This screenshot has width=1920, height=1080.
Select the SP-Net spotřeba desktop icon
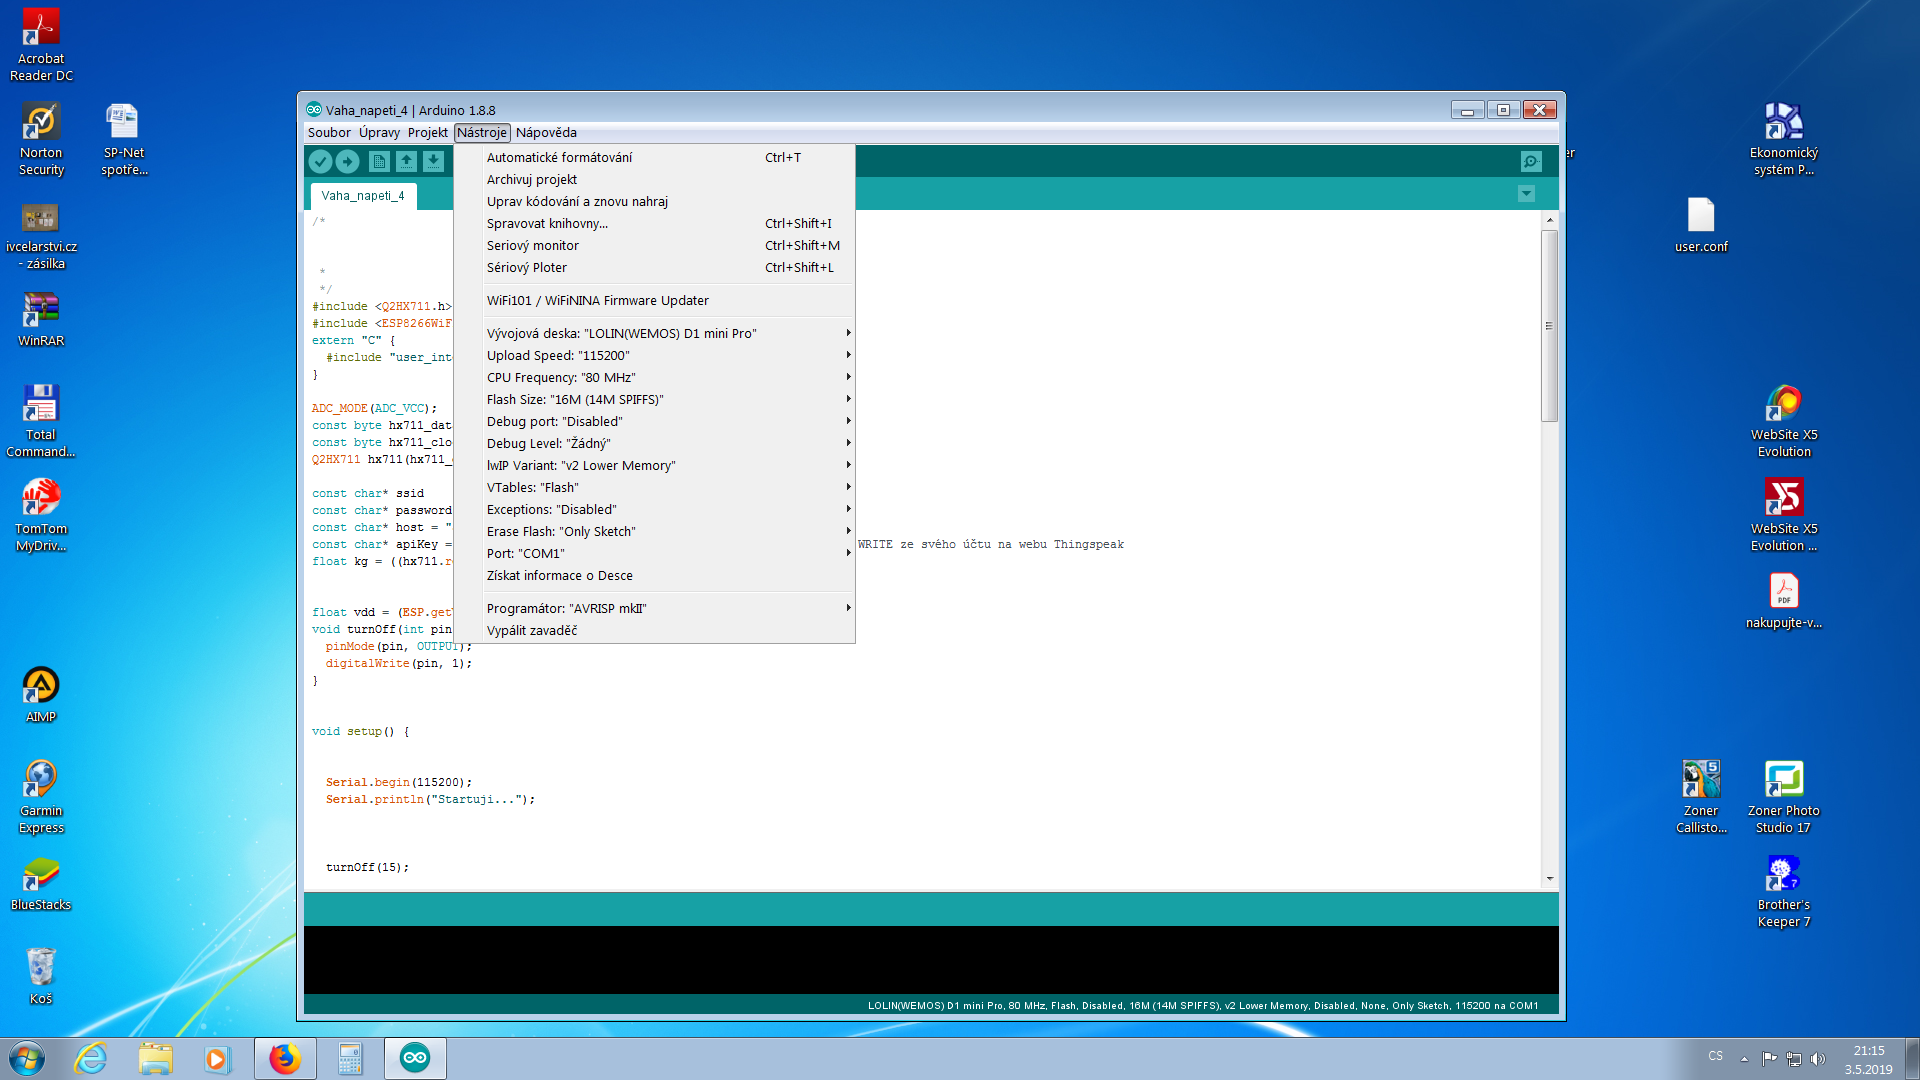click(x=124, y=139)
